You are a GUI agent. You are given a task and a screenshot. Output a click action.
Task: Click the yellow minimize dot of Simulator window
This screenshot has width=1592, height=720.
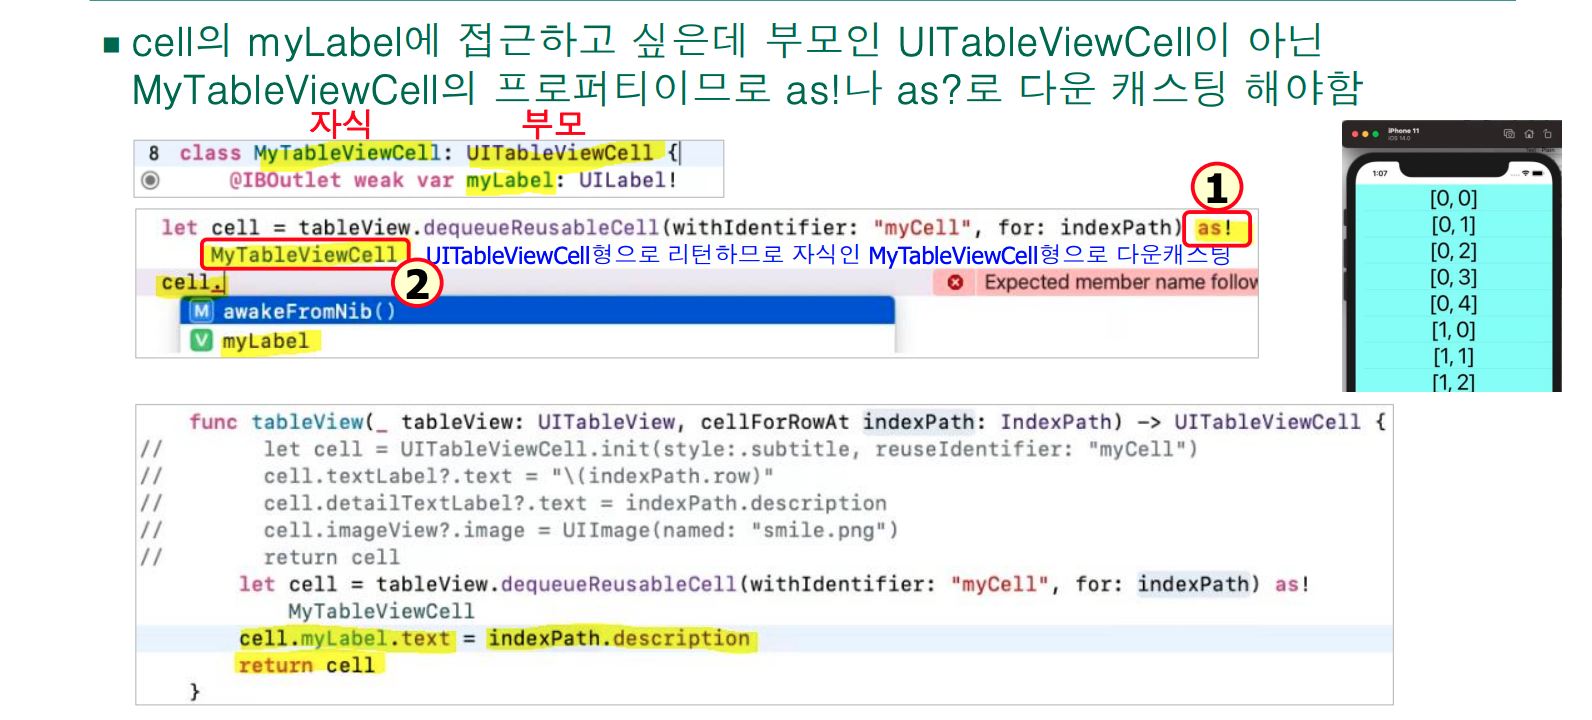coord(1365,133)
